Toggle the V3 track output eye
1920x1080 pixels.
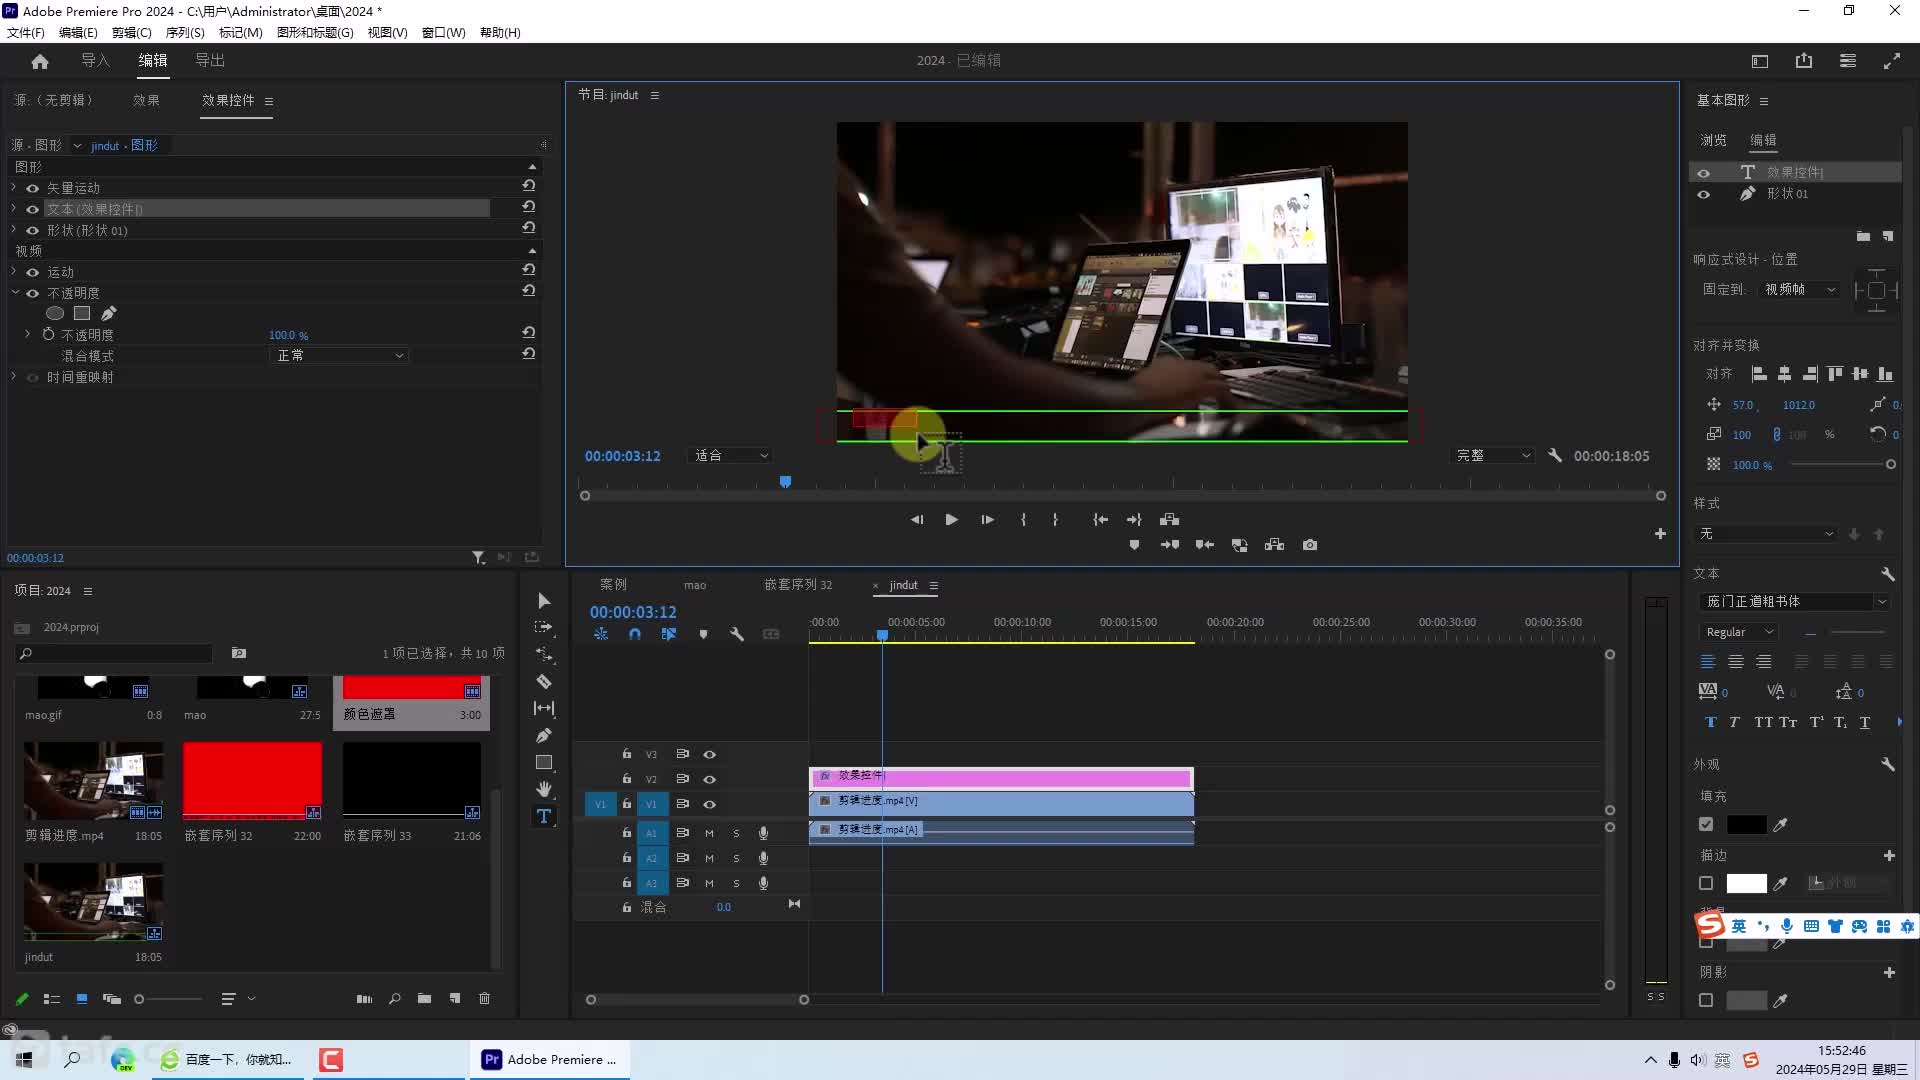click(x=709, y=754)
